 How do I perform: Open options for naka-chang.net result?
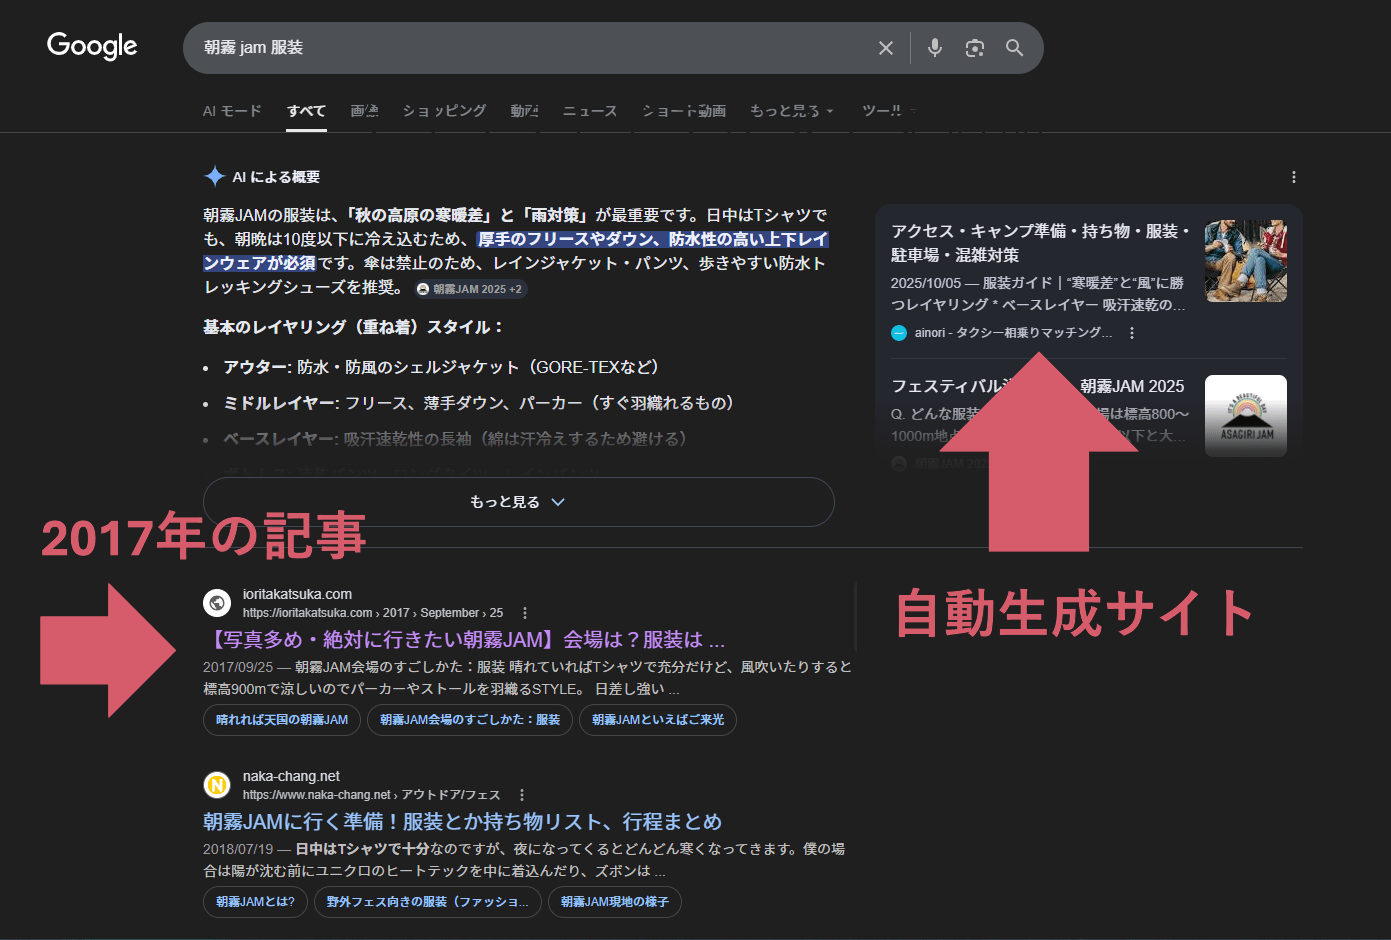pos(522,795)
